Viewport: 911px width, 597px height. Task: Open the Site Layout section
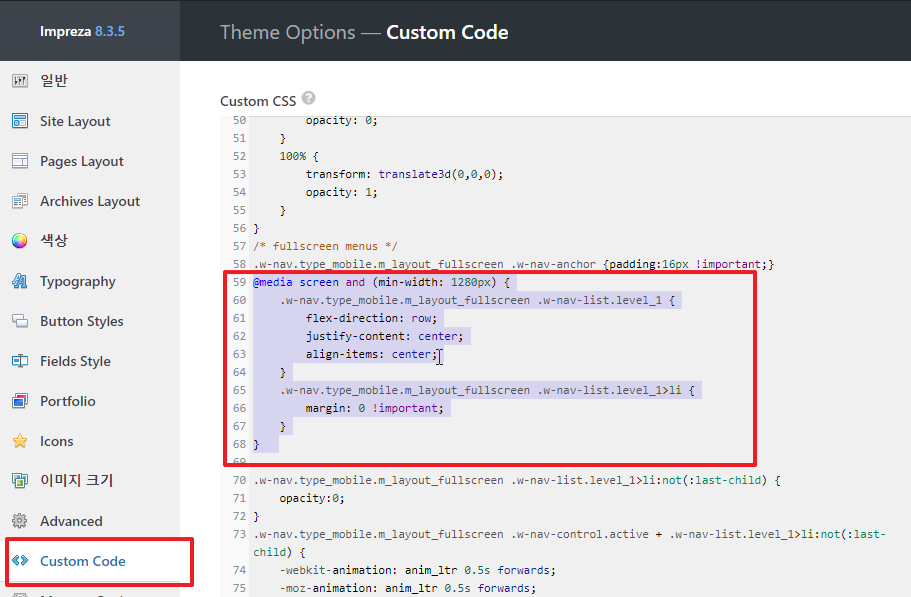[x=75, y=121]
